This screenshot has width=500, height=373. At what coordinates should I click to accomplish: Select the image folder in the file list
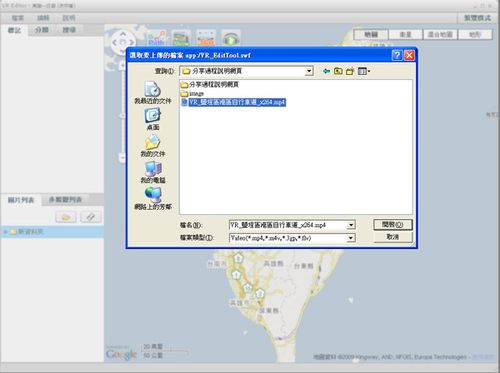[x=192, y=94]
